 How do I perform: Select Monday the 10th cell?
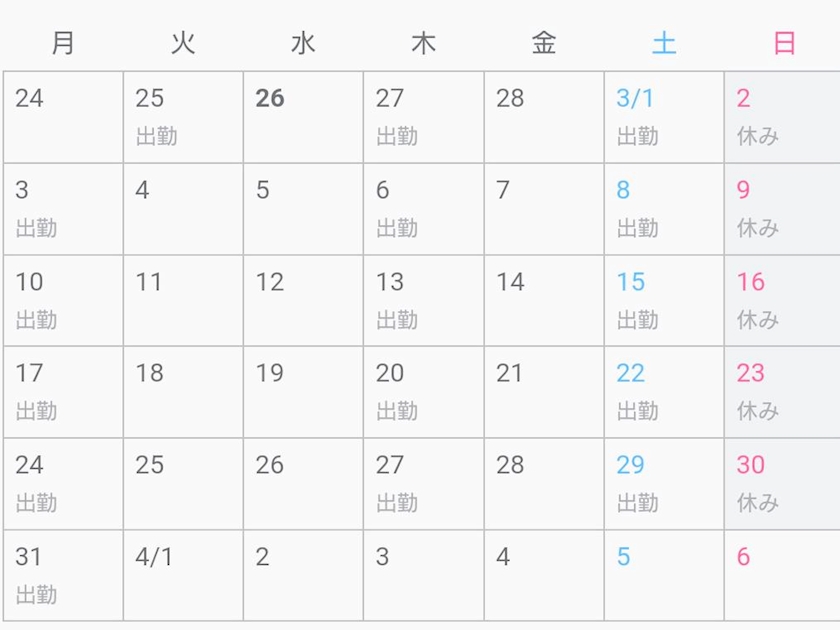click(x=63, y=301)
